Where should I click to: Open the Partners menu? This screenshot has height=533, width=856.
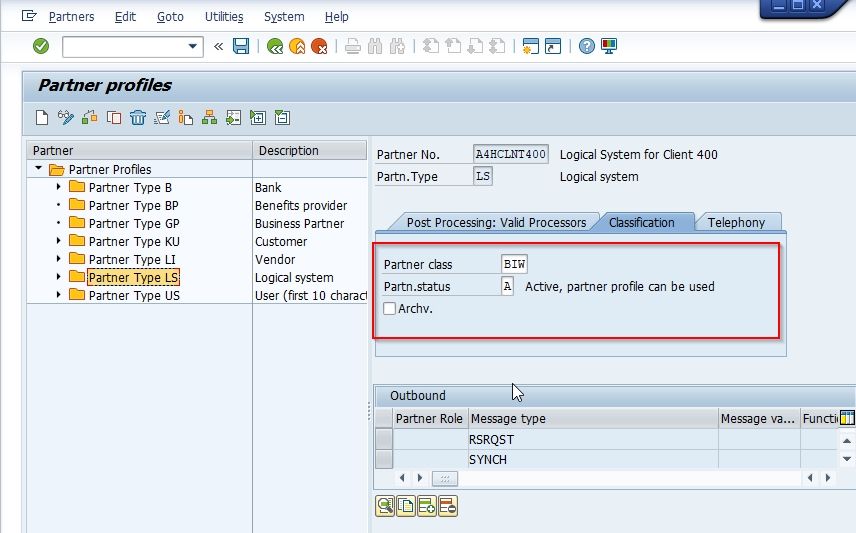[x=72, y=17]
